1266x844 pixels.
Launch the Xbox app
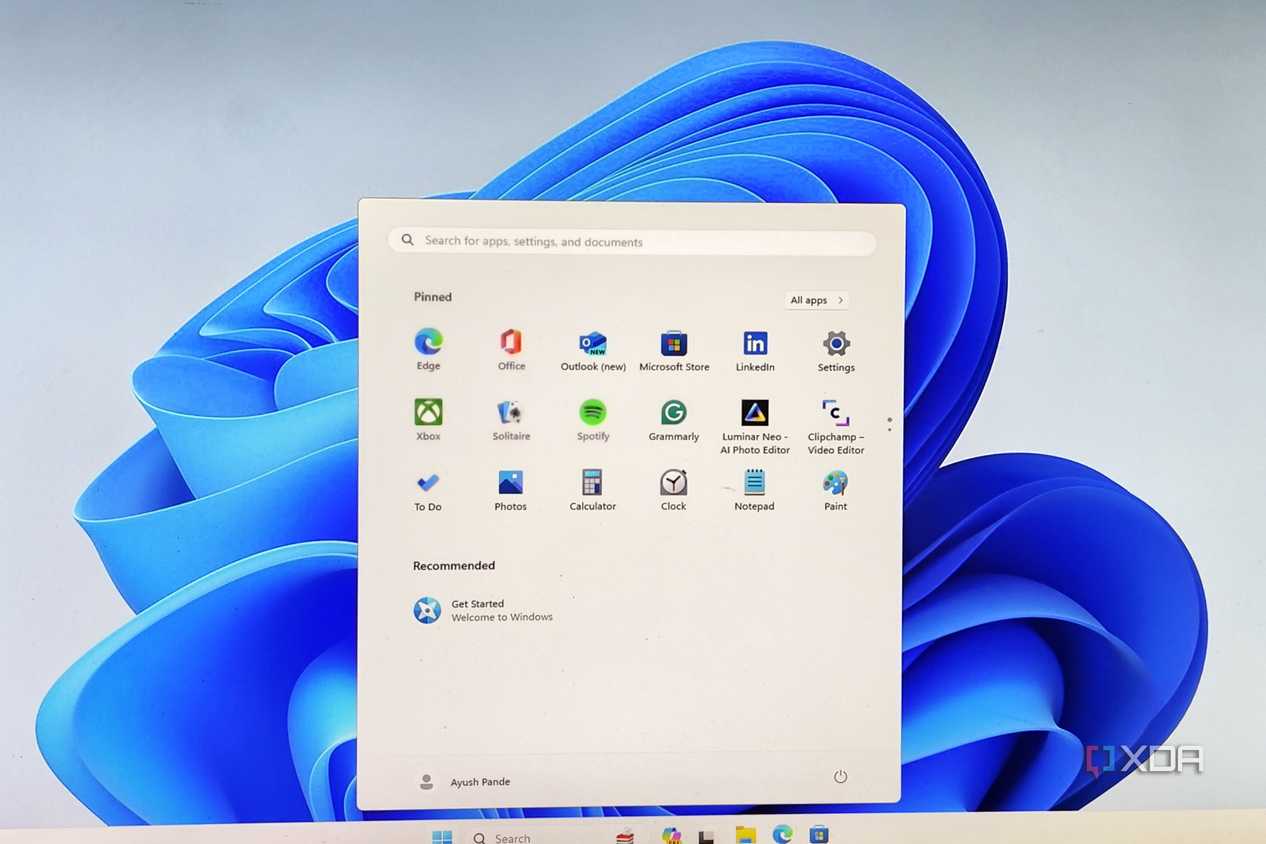[428, 420]
